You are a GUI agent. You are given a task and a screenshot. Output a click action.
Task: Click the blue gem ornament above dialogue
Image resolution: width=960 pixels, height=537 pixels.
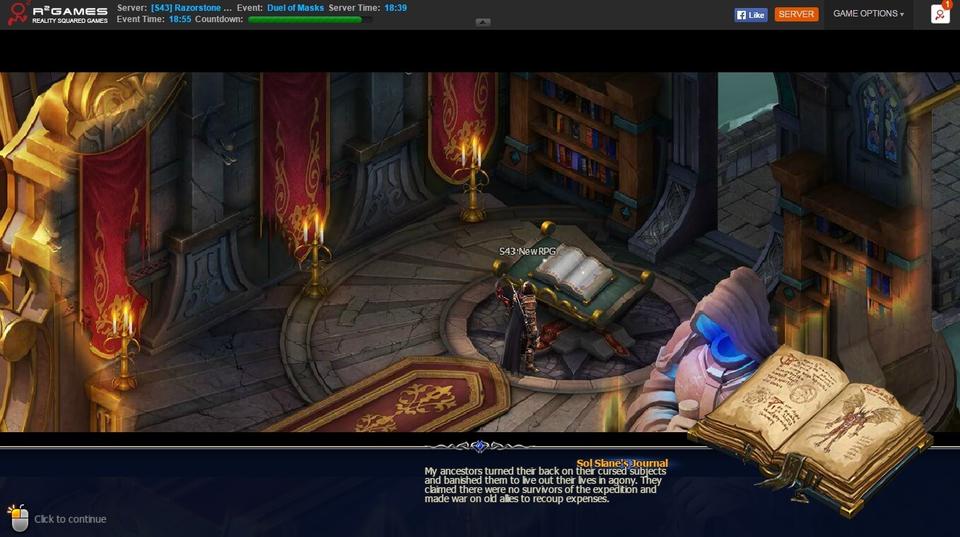point(479,447)
